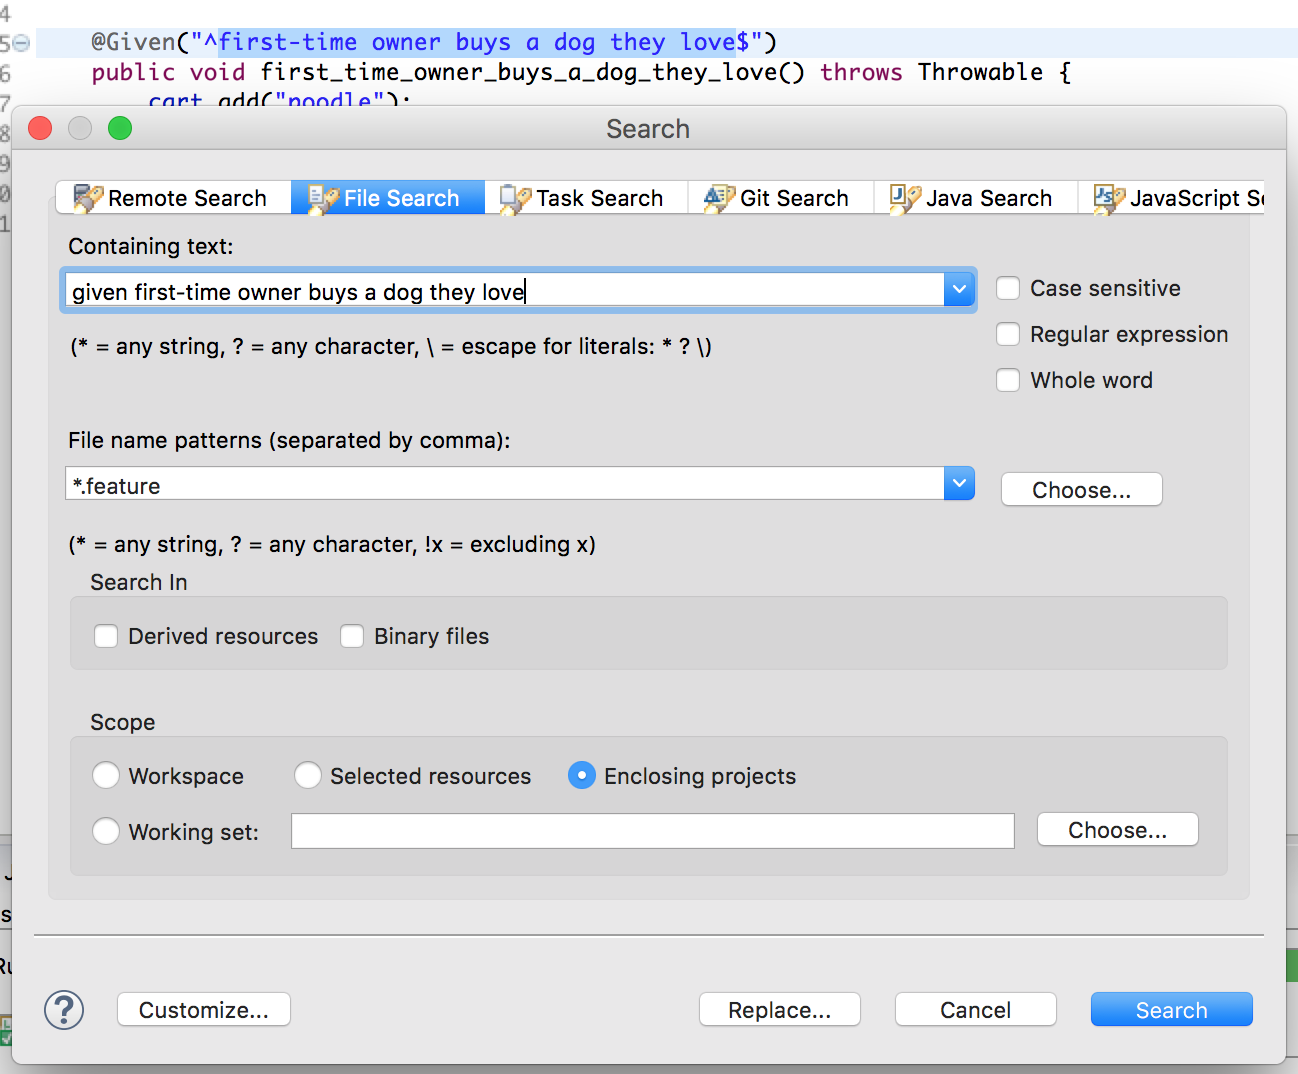Click inside the Working set text field
The height and width of the screenshot is (1074, 1298).
[x=652, y=830]
